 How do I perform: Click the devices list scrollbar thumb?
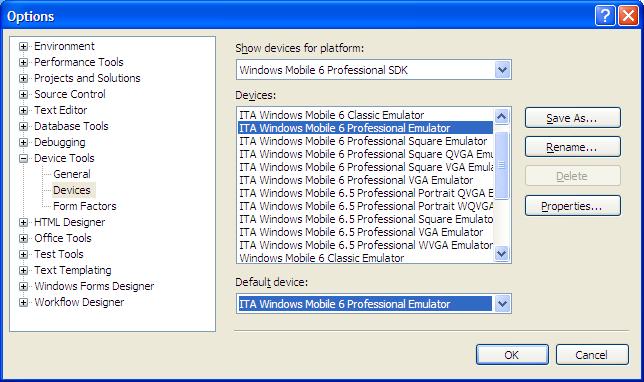pos(501,165)
